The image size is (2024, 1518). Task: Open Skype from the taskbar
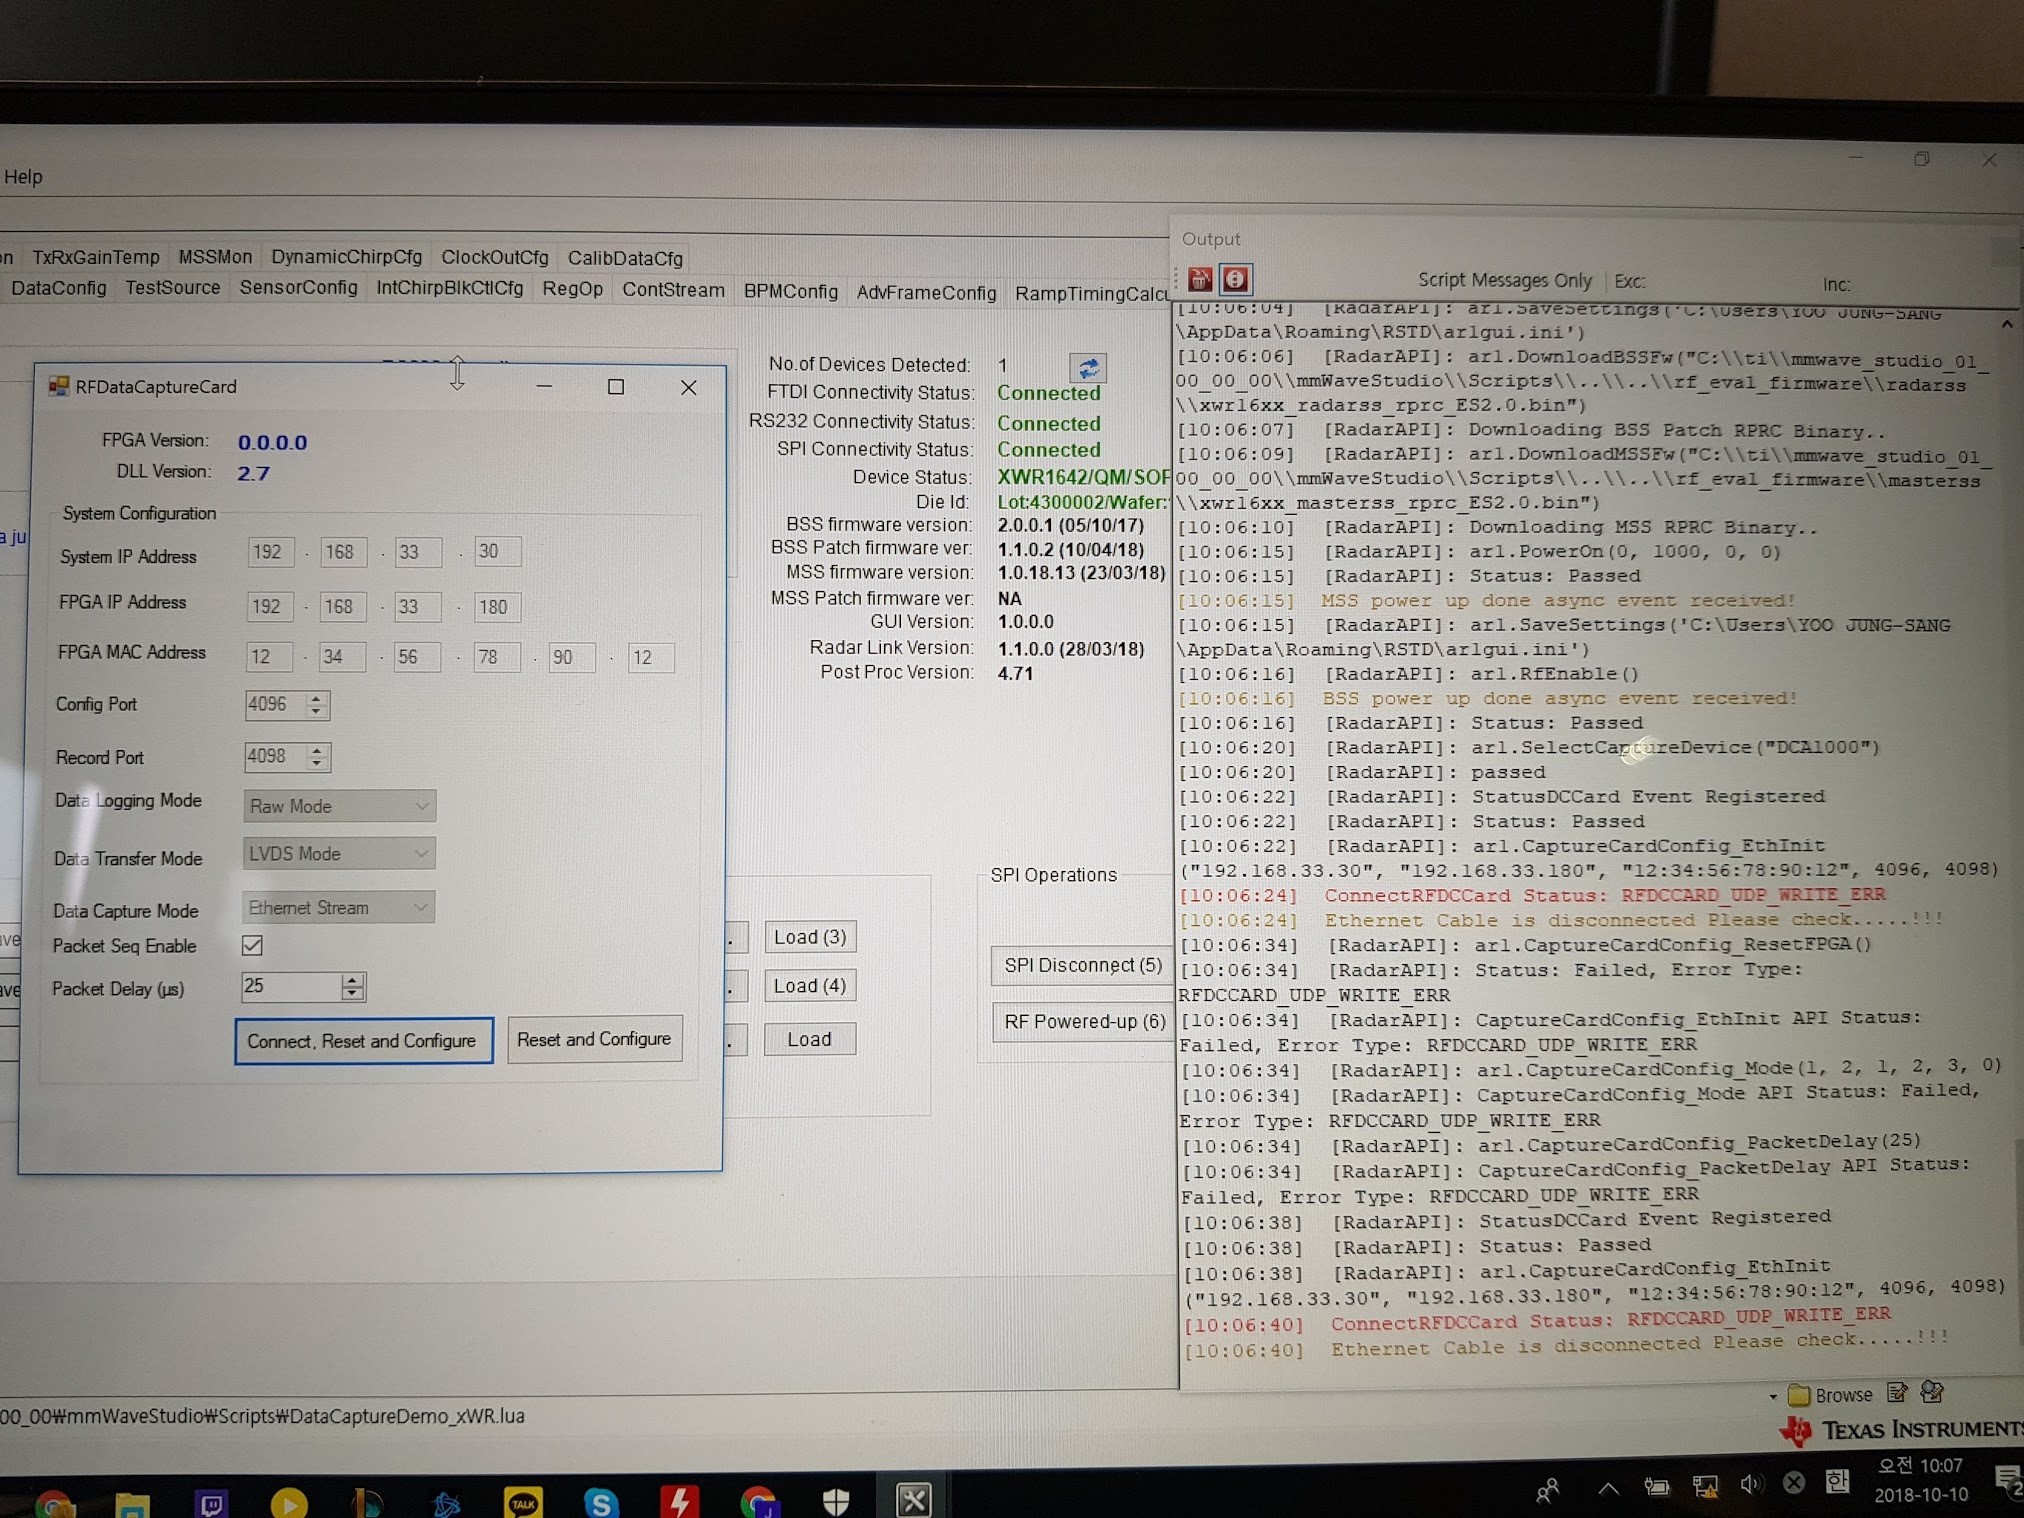tap(600, 1502)
